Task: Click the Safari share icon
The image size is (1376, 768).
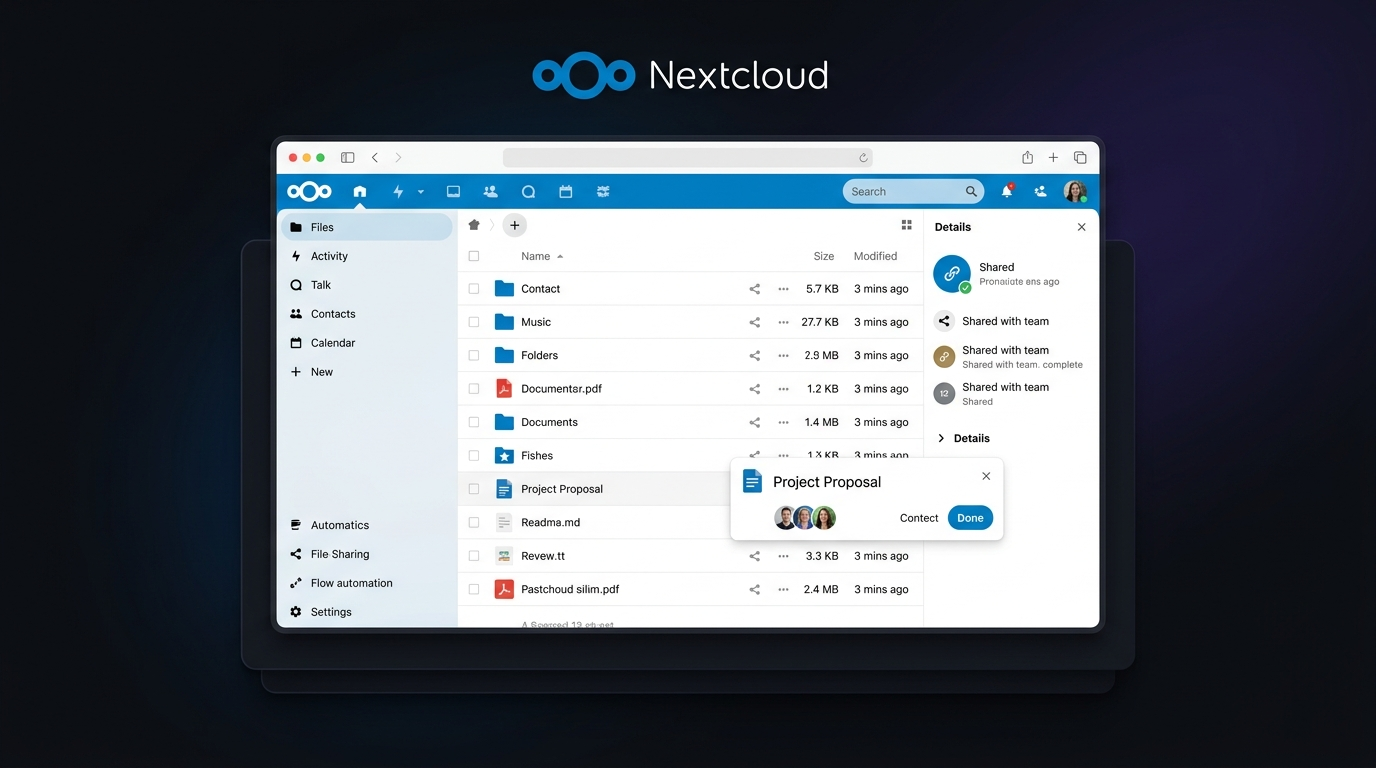Action: pyautogui.click(x=1027, y=157)
